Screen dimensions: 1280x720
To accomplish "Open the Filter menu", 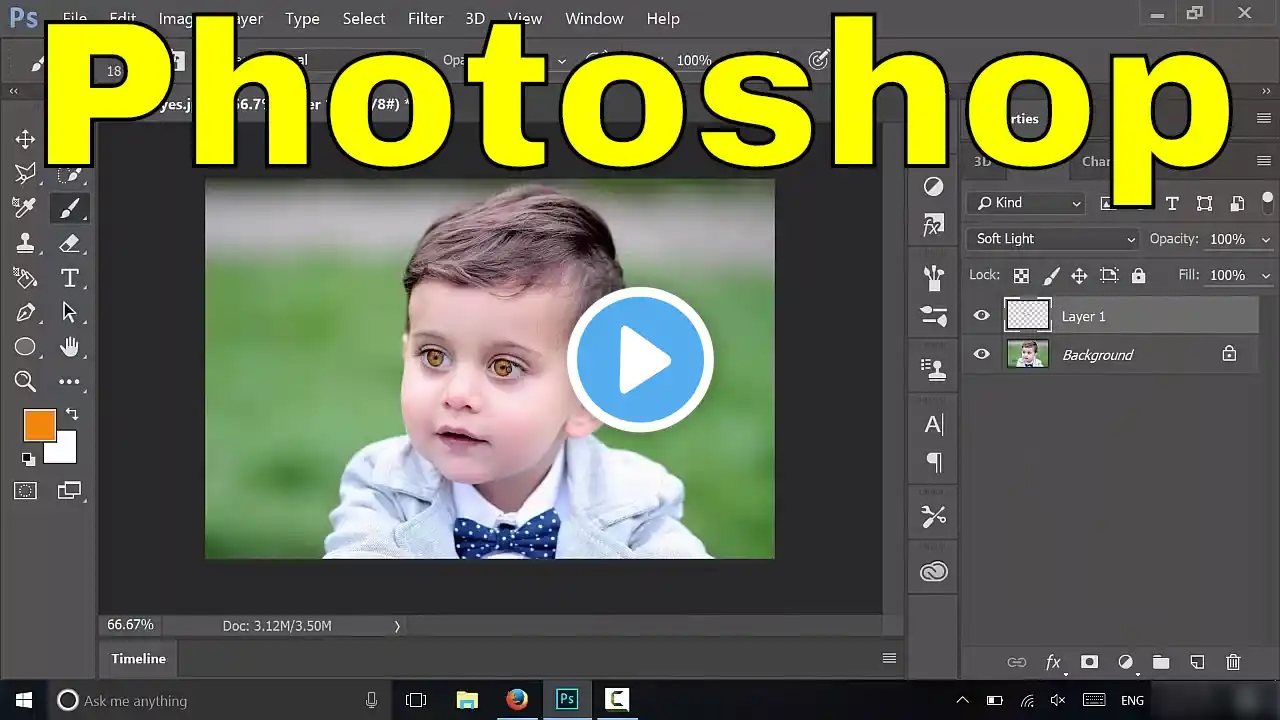I will (x=426, y=19).
